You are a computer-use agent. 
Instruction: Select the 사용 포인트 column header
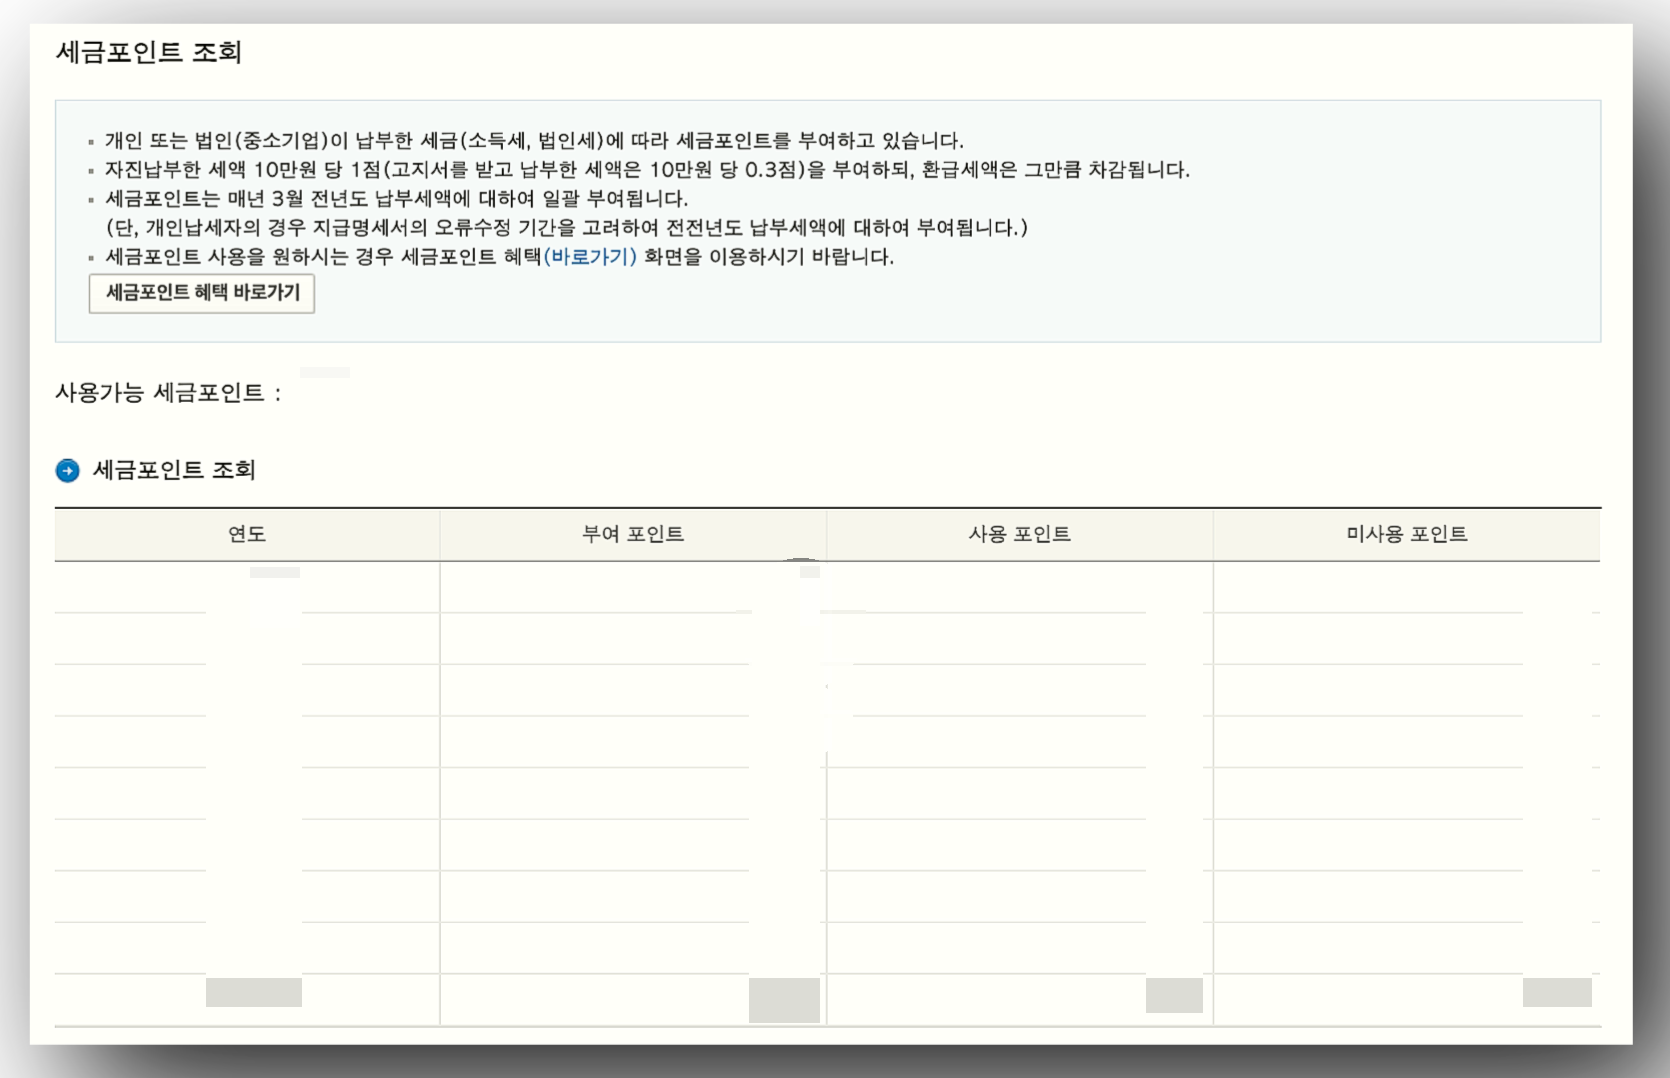coord(1020,534)
